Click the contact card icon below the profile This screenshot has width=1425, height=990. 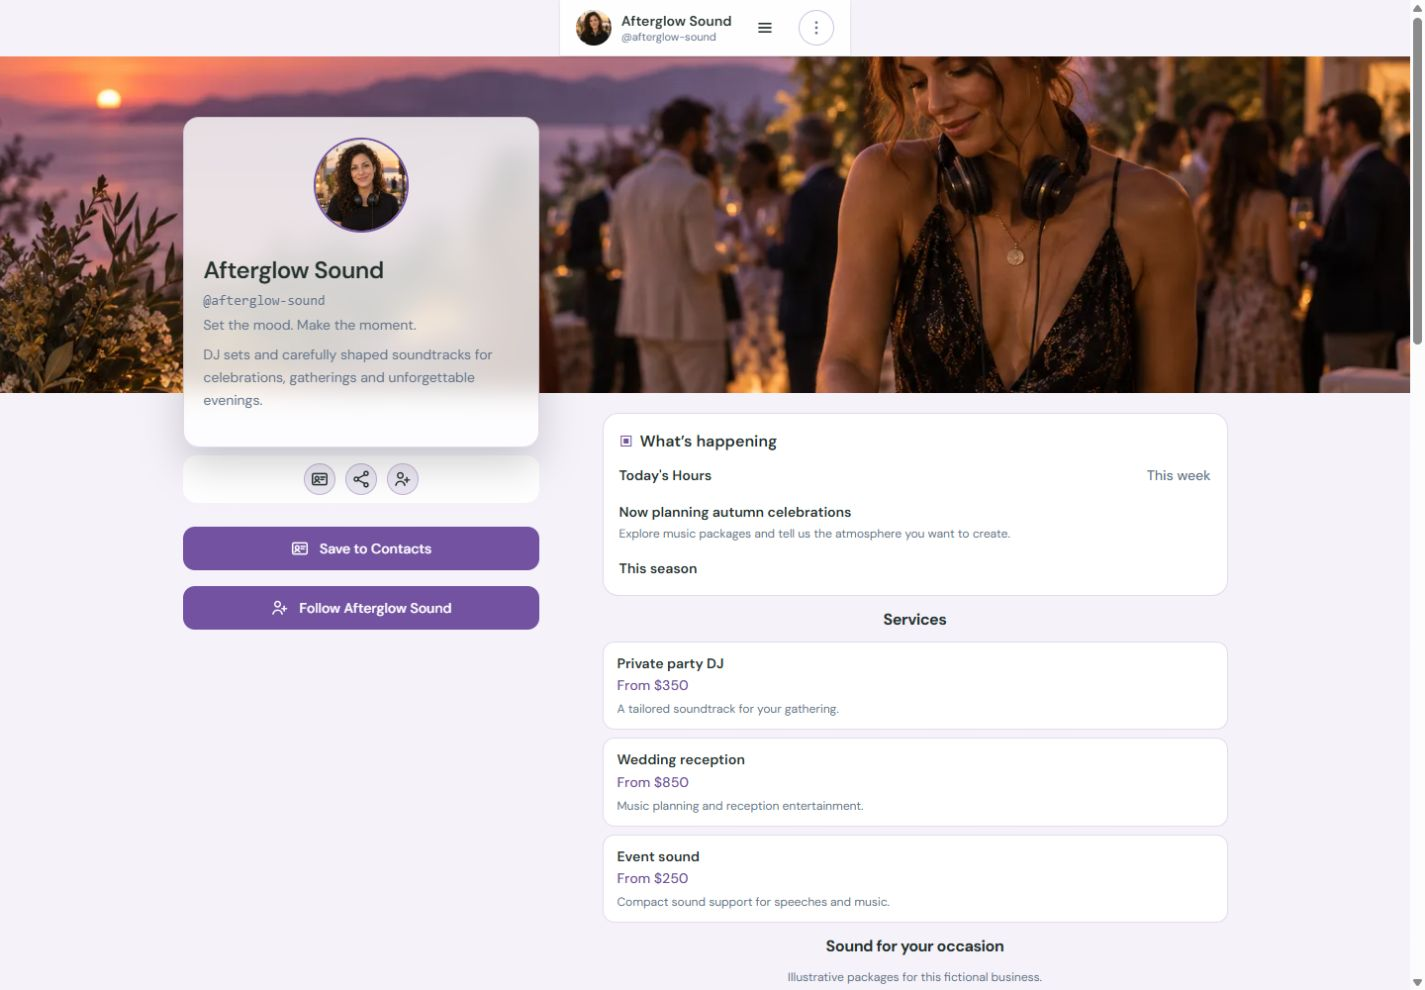[320, 479]
